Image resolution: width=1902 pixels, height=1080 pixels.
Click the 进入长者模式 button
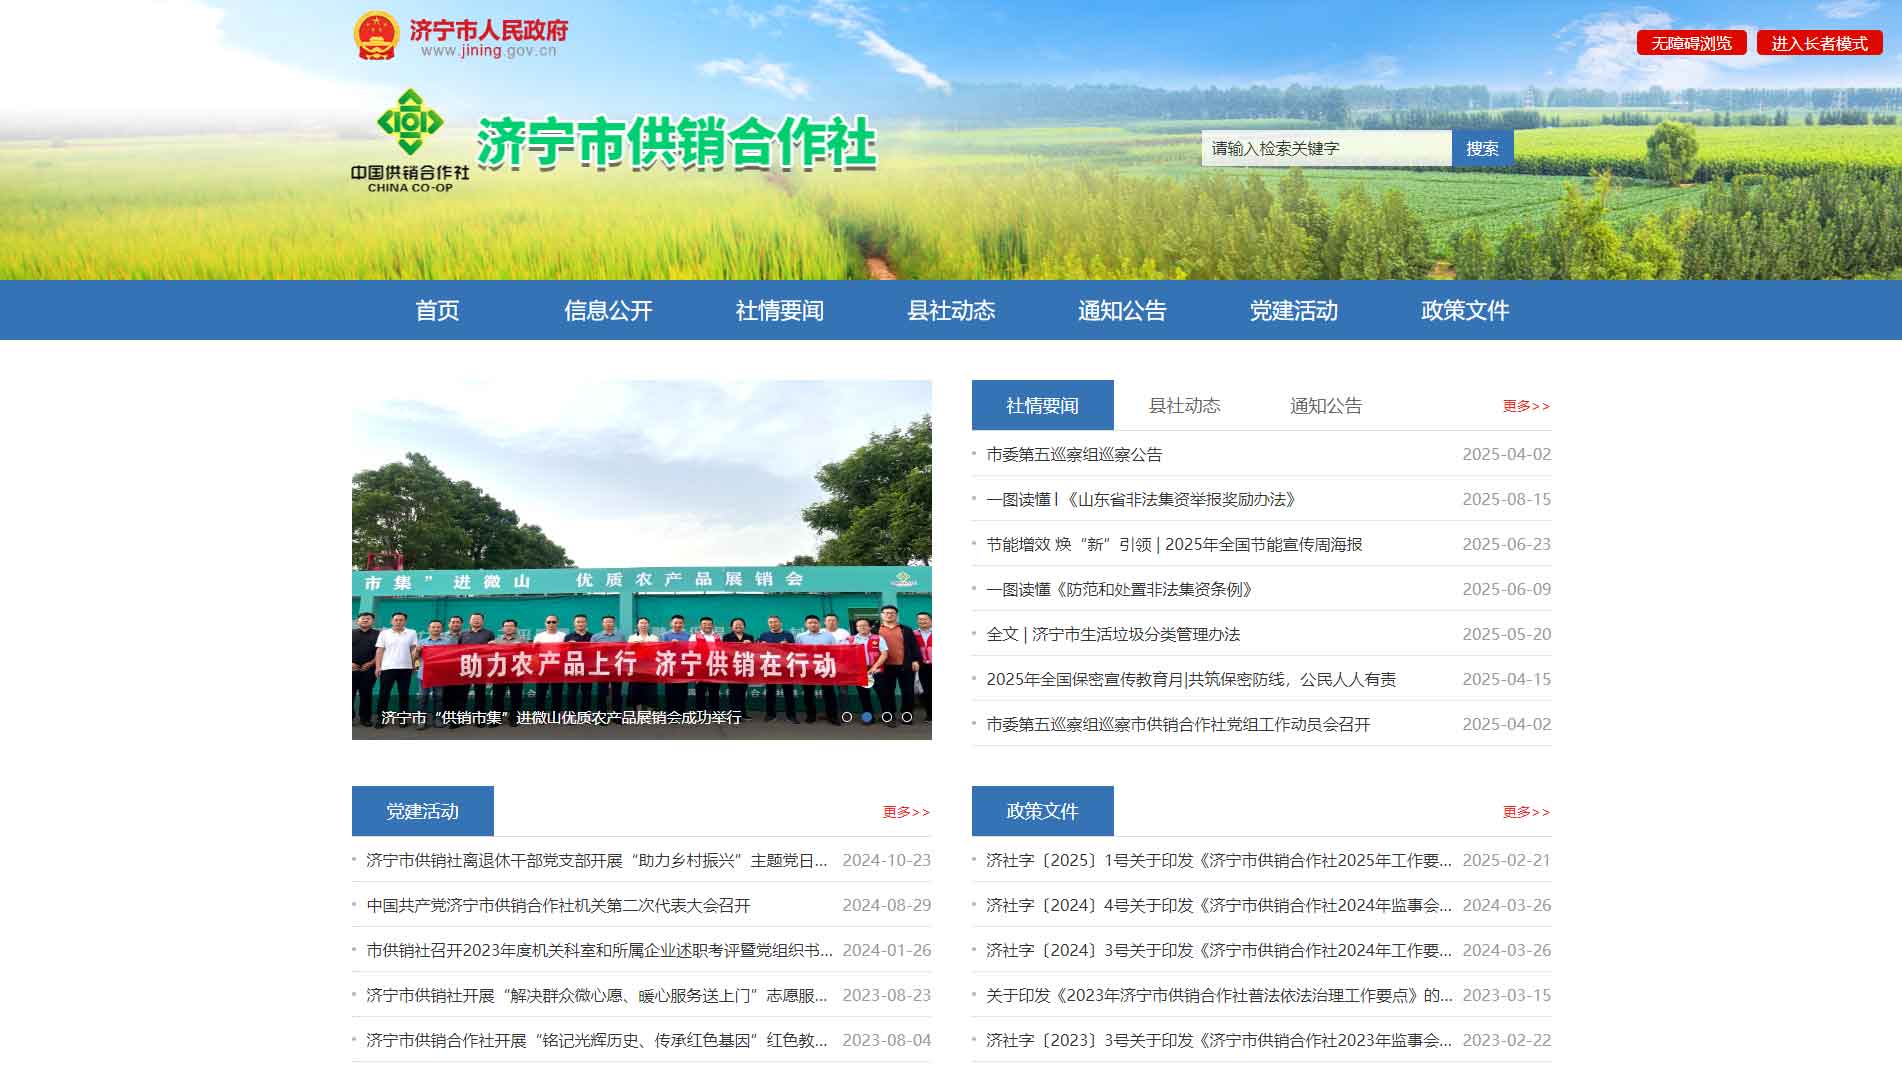[x=1820, y=43]
